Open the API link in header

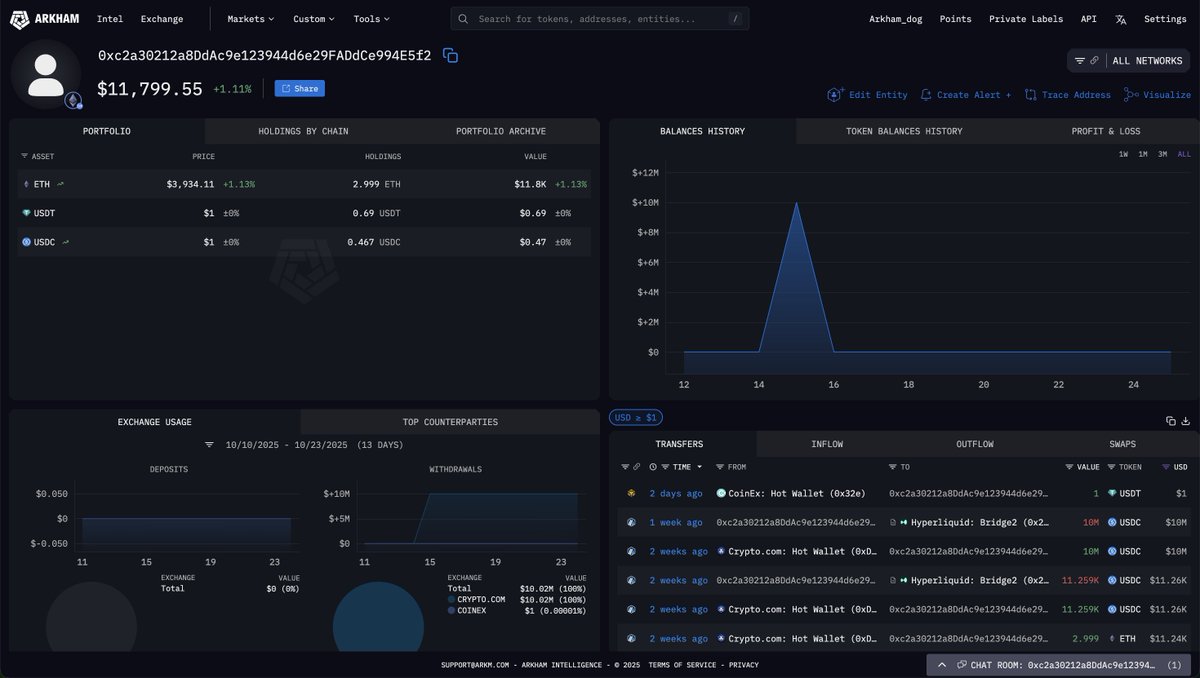pyautogui.click(x=1088, y=19)
